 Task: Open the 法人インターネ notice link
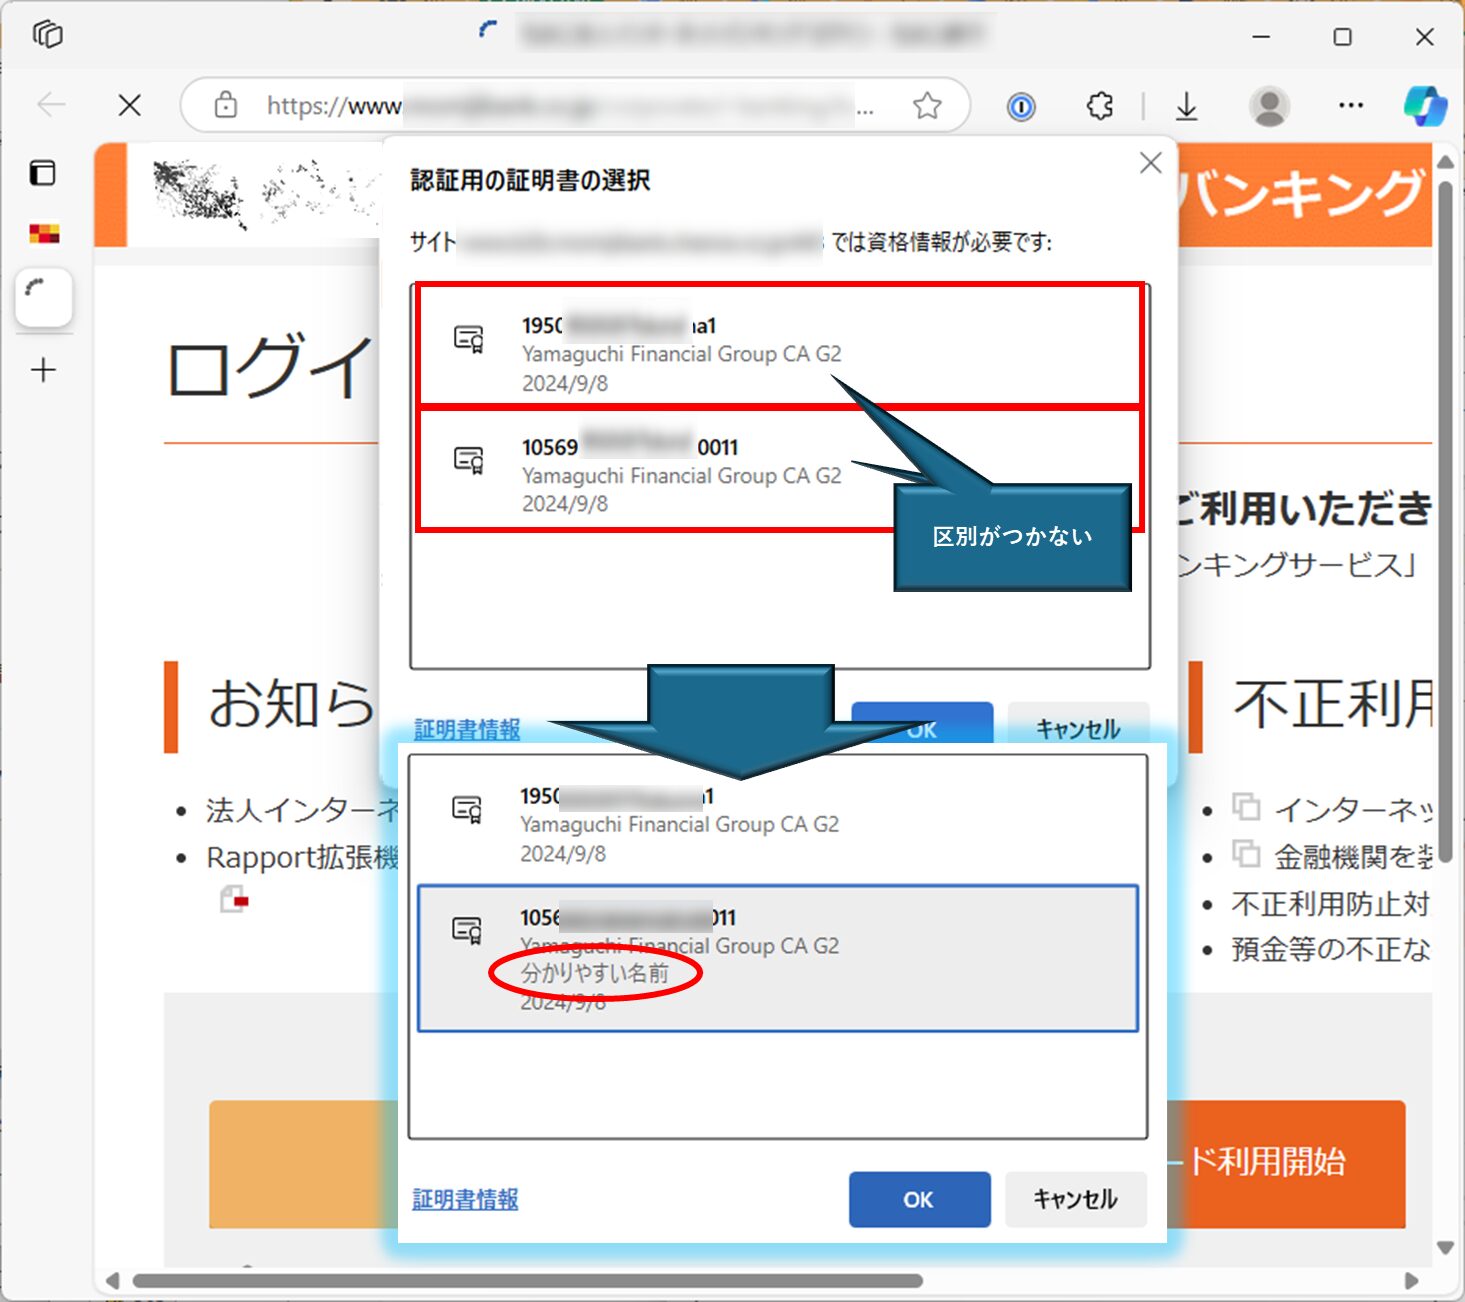pyautogui.click(x=302, y=810)
